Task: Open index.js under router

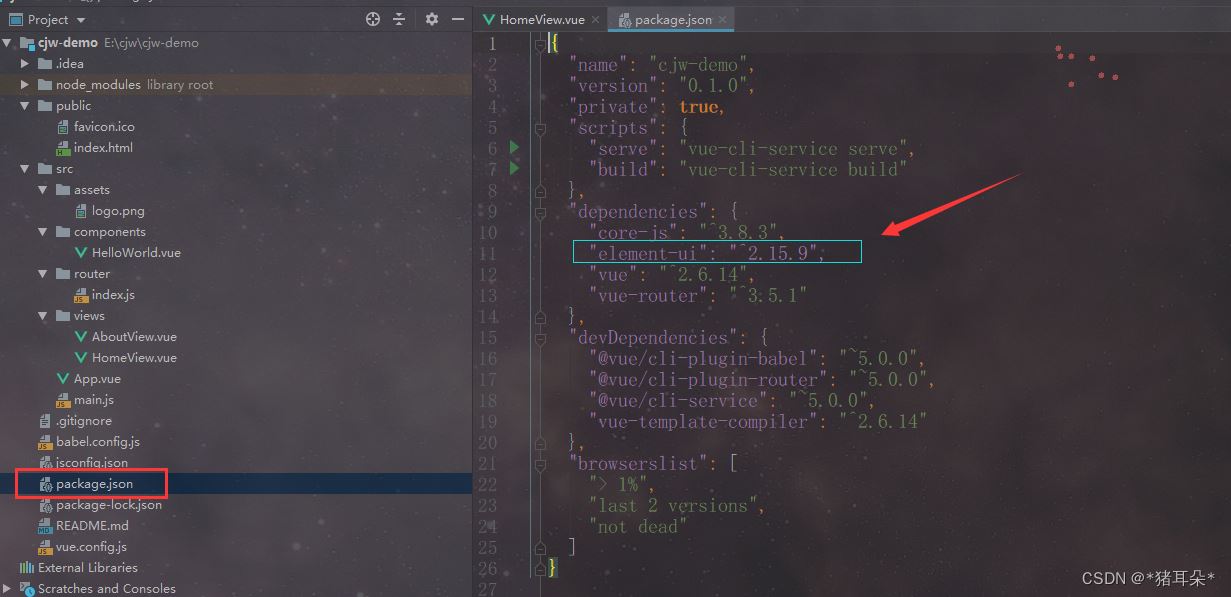Action: (112, 295)
